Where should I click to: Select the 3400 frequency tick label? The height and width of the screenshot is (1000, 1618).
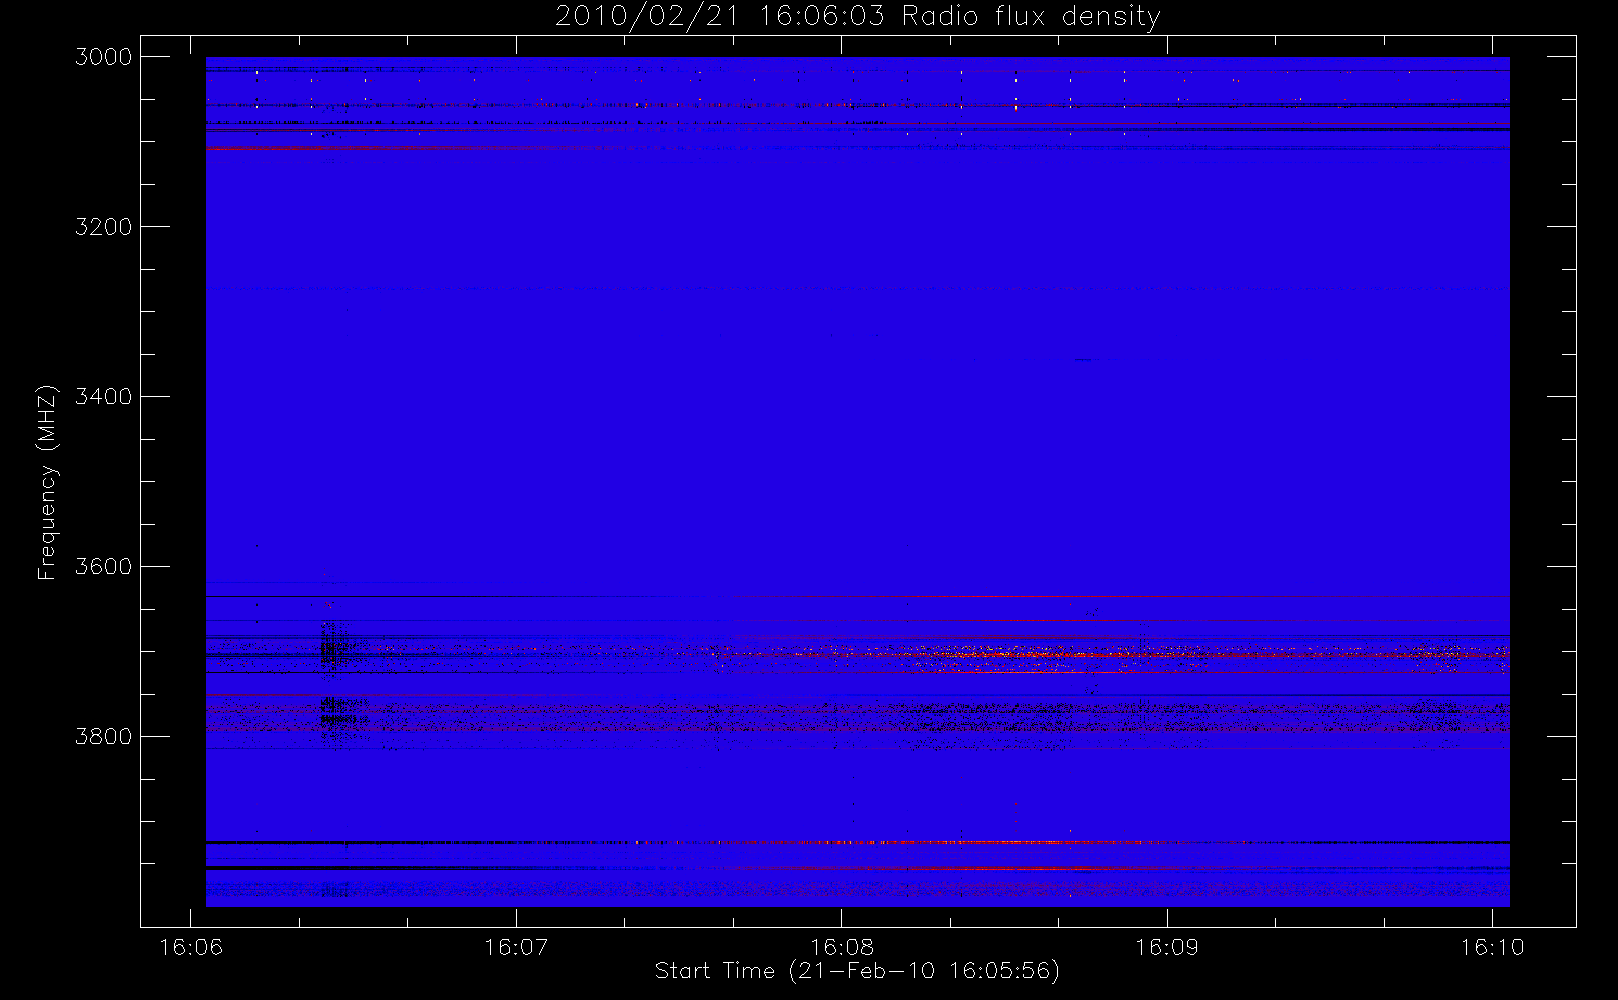click(104, 397)
